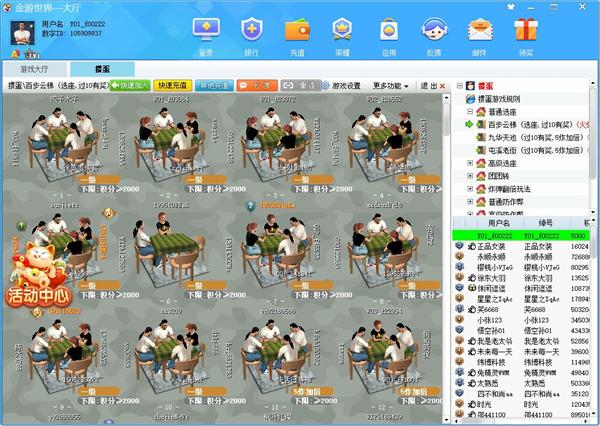Expand the 高级选座 tree node
Screen dimensions: 600x426
[x=470, y=162]
